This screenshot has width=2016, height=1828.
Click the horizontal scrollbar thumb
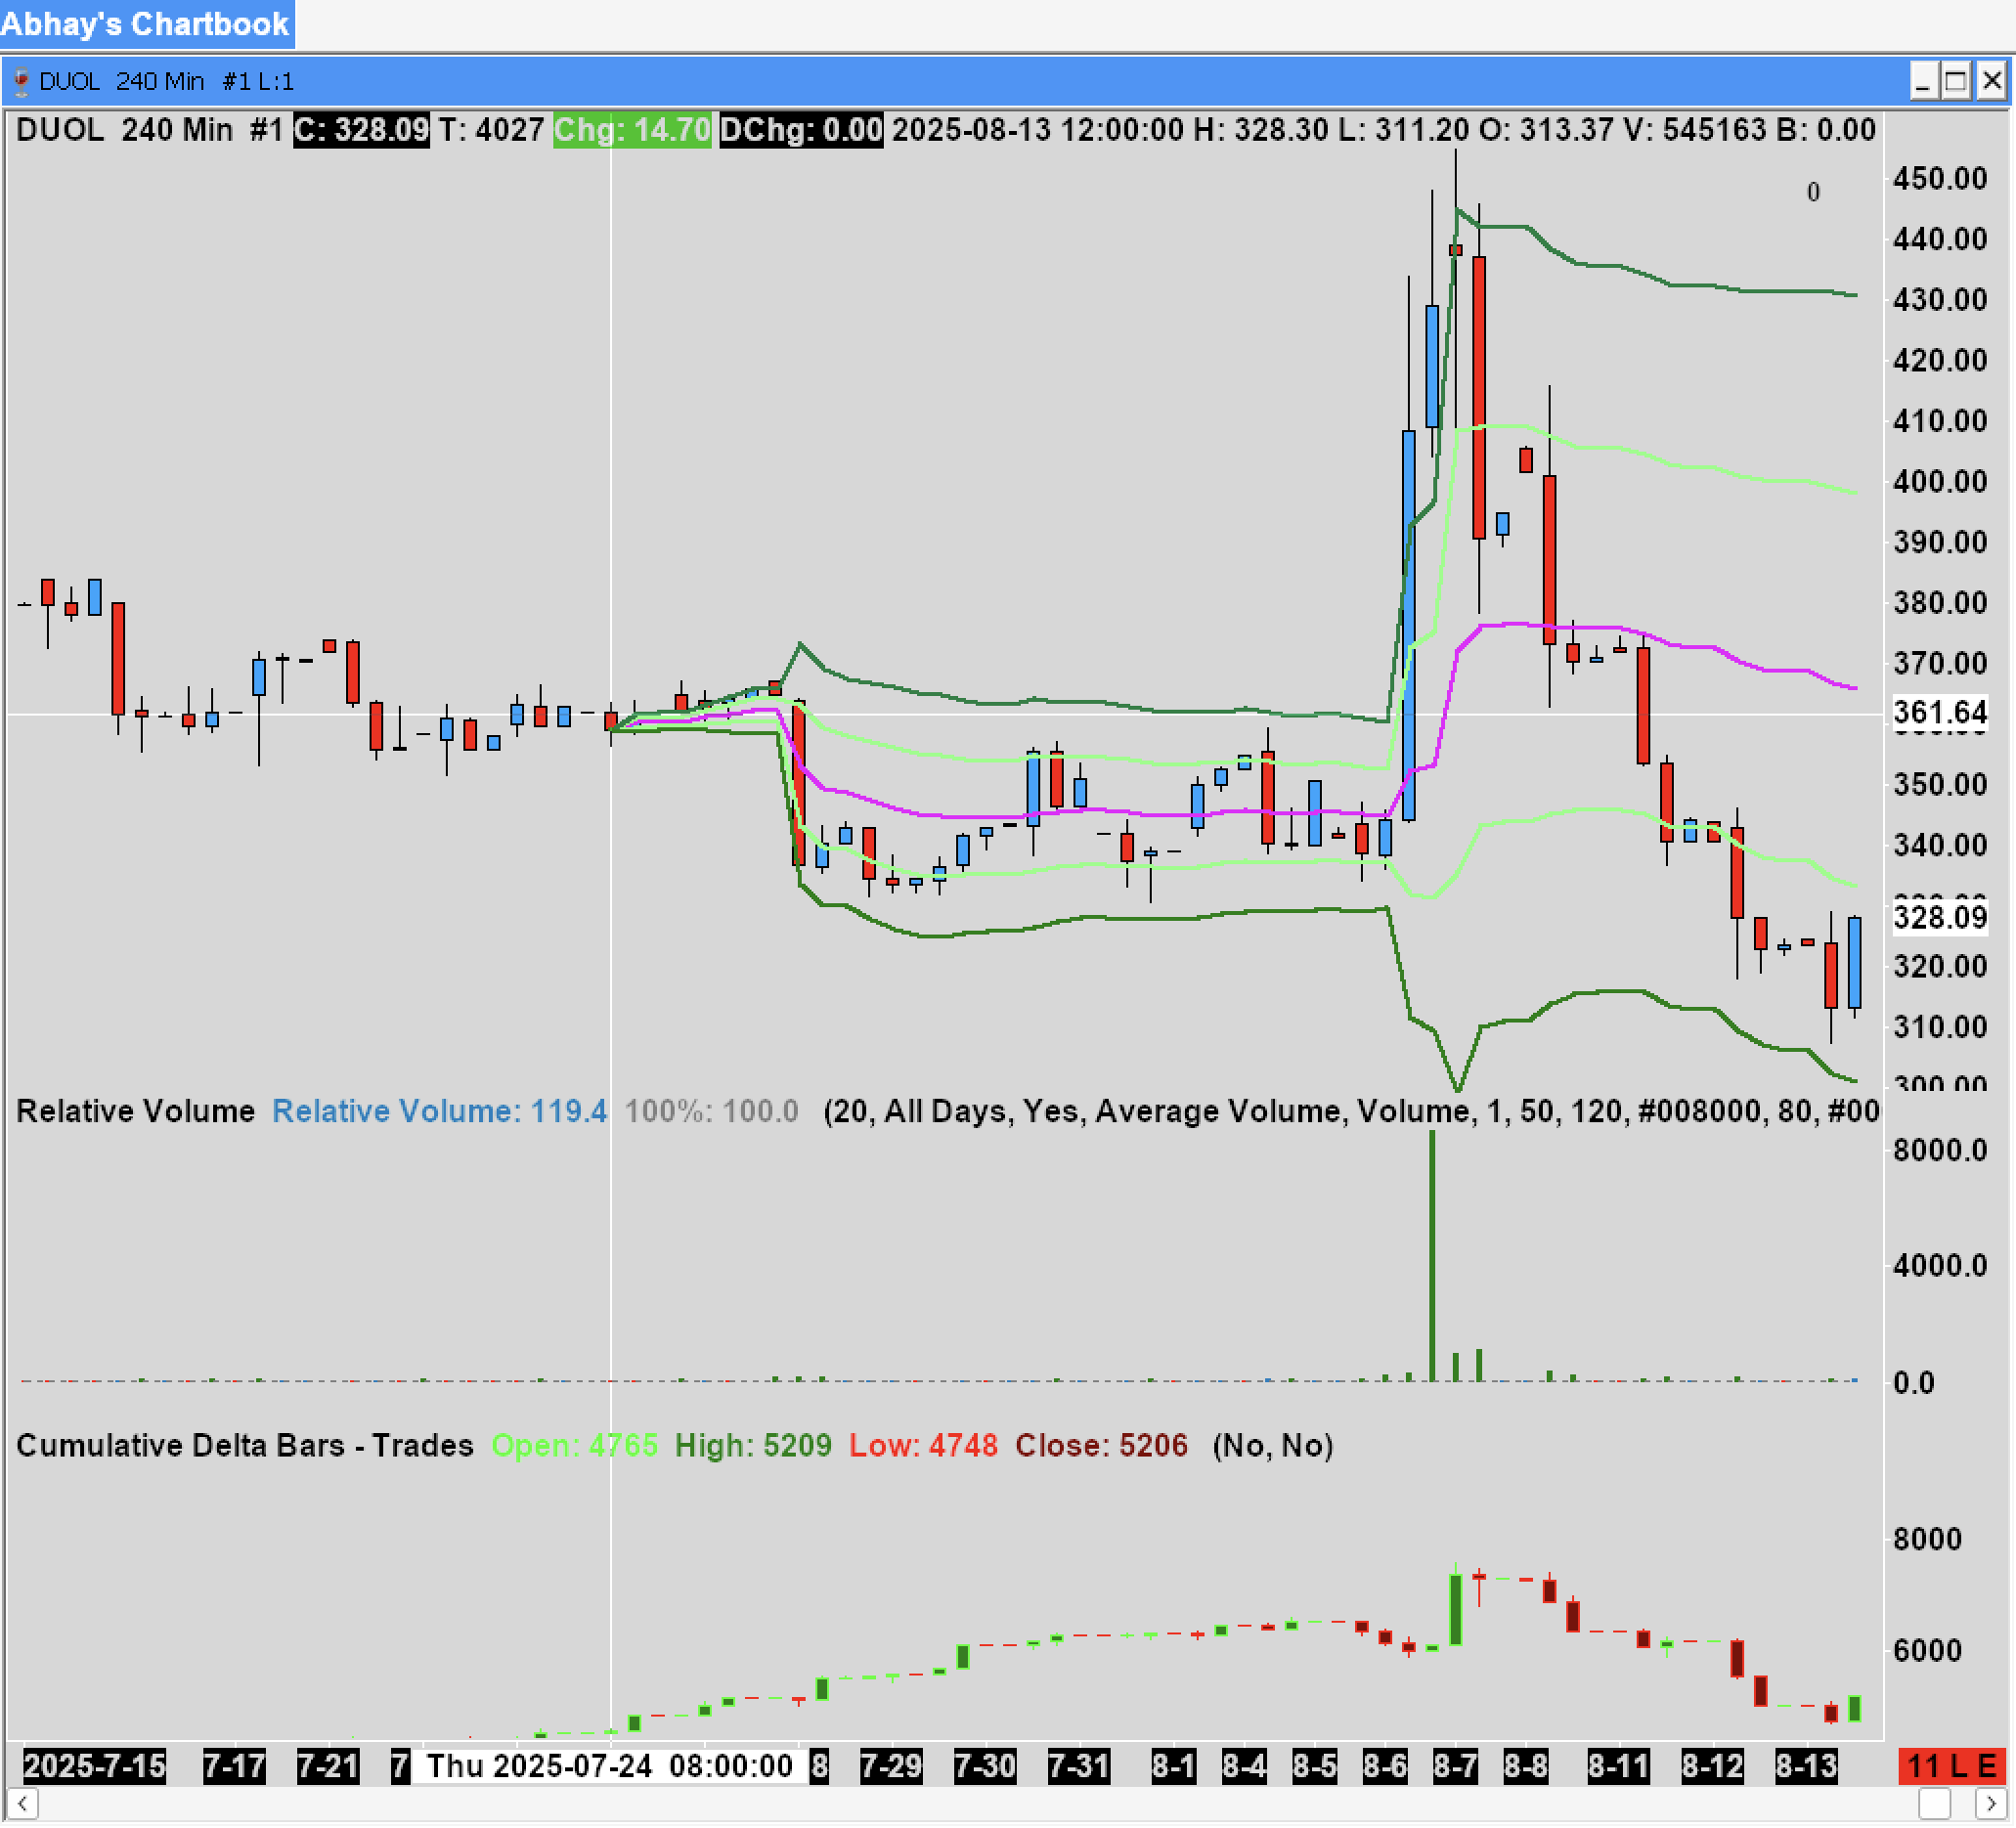tap(1934, 1806)
